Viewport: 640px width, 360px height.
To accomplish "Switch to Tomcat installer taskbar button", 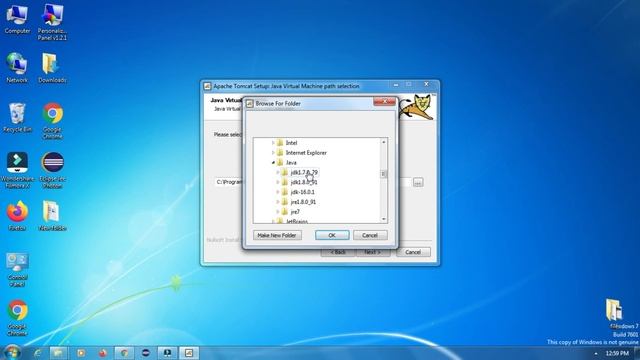I will click(189, 353).
